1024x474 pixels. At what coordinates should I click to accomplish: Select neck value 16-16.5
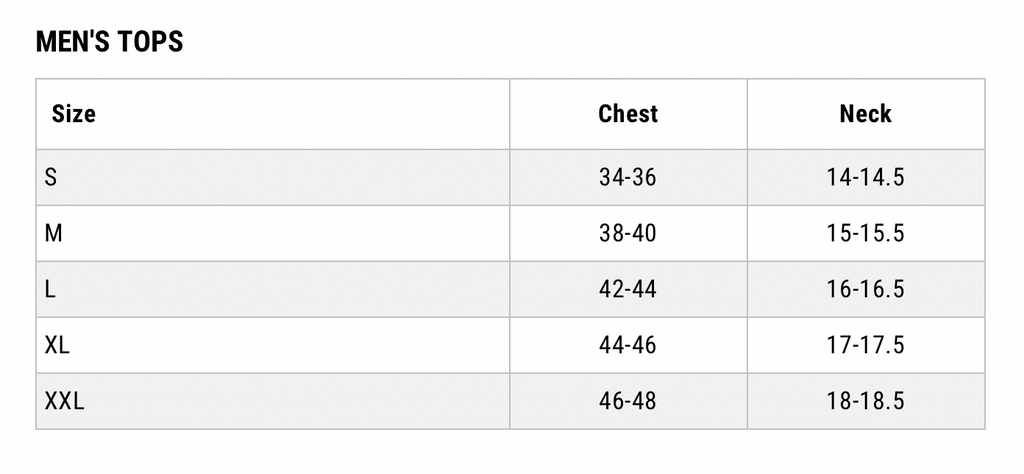(x=866, y=289)
